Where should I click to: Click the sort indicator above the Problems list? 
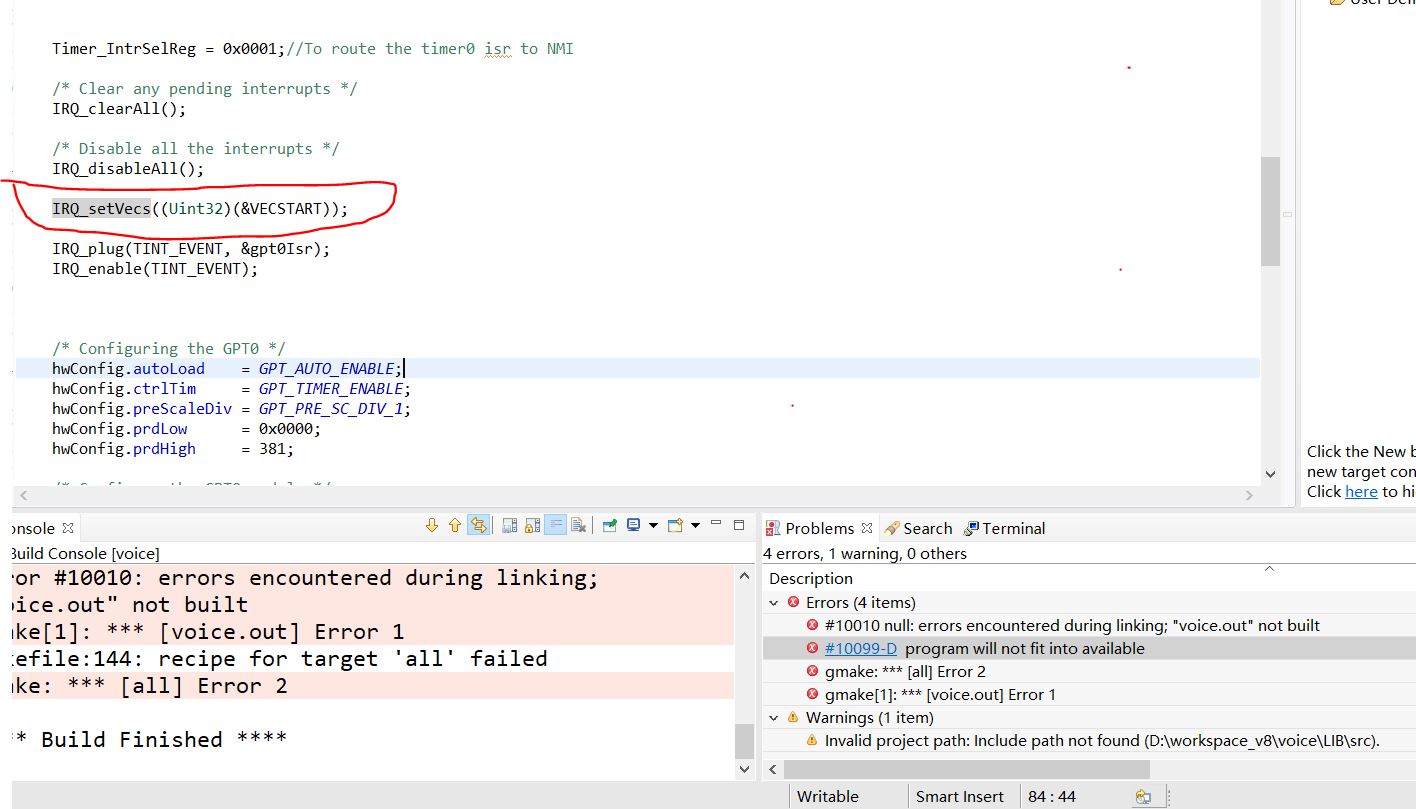tap(1269, 569)
